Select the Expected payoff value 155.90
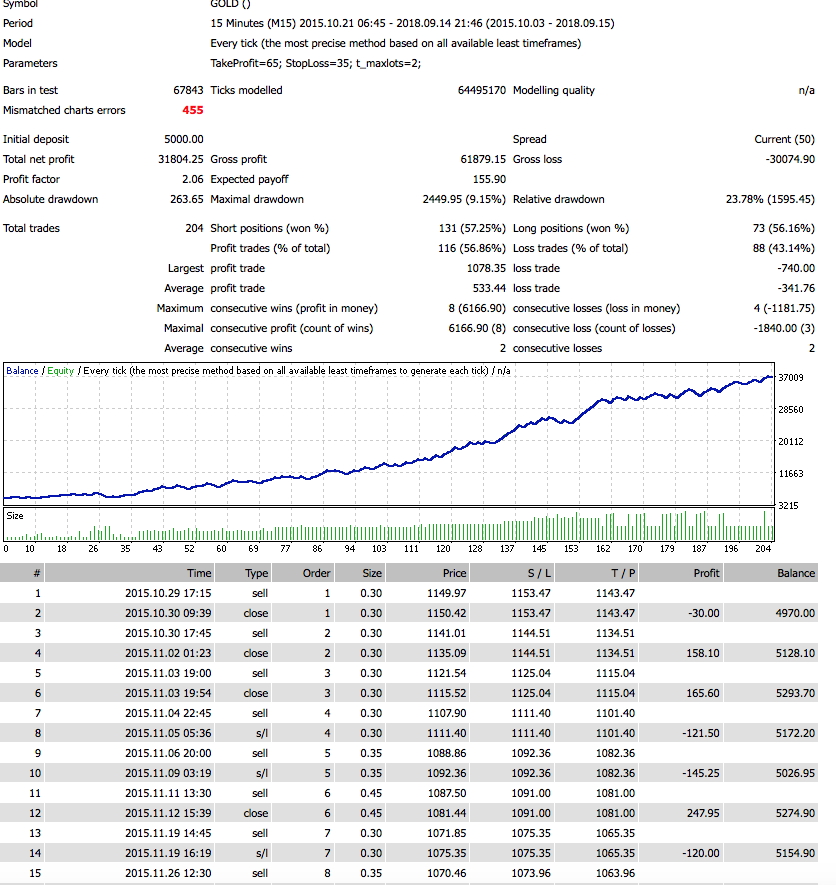Image resolution: width=836 pixels, height=885 pixels. tap(489, 179)
